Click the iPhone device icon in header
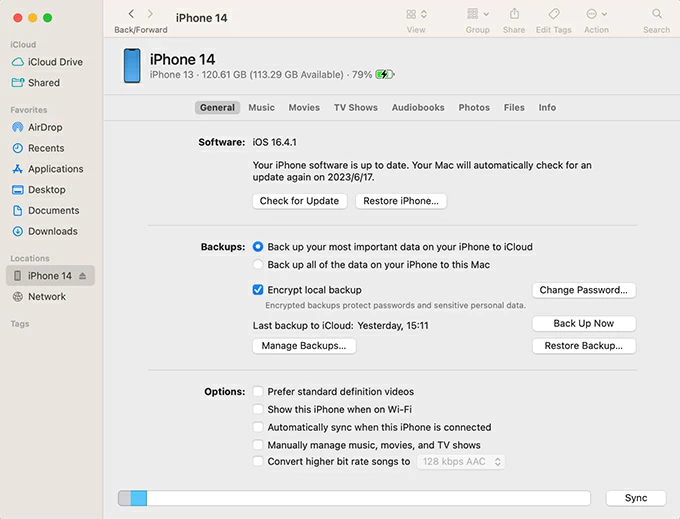The height and width of the screenshot is (519, 680). coord(132,66)
